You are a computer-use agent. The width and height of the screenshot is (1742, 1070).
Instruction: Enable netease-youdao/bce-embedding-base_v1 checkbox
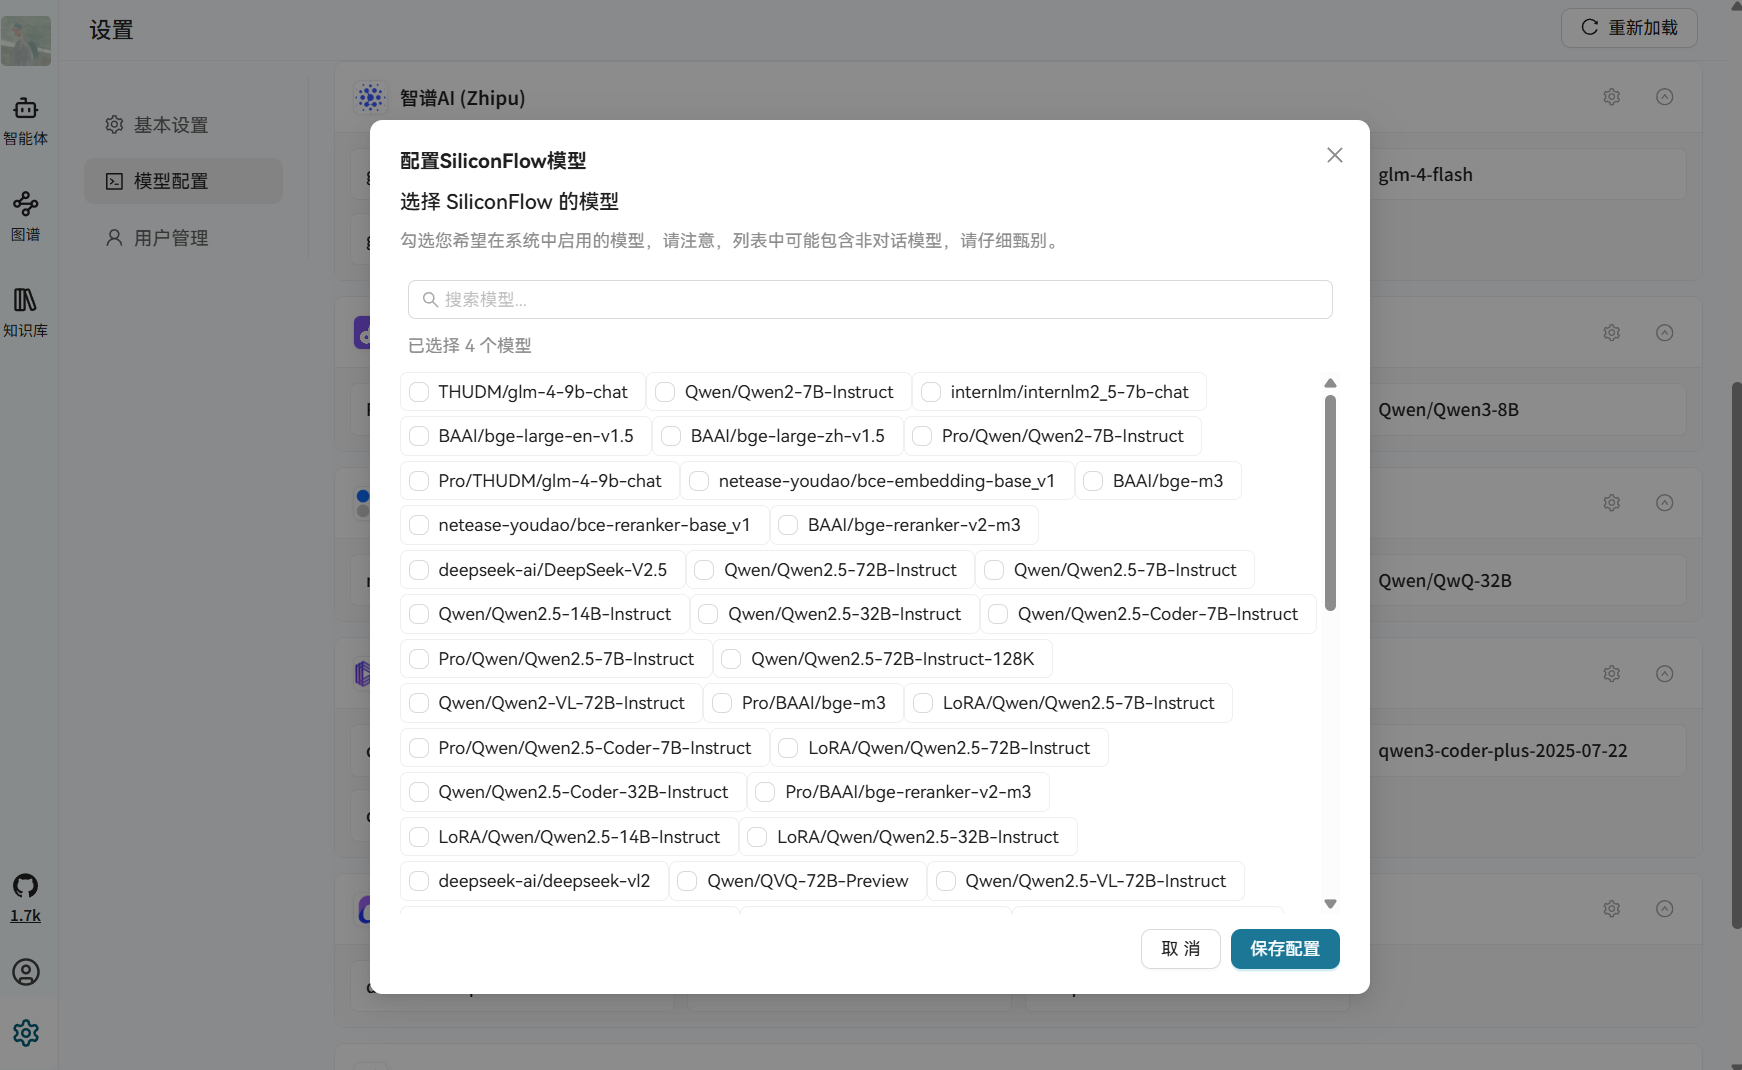[699, 481]
